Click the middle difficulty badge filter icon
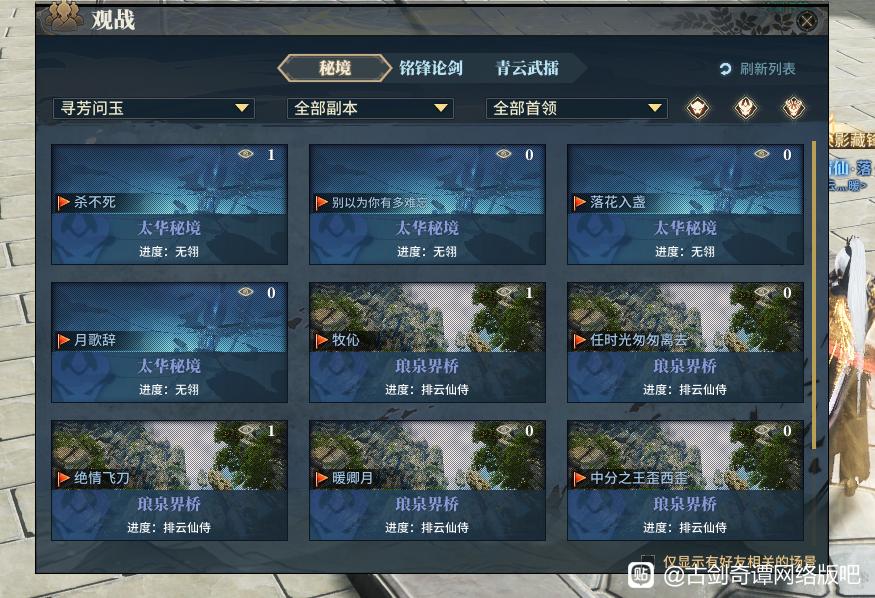Screen dimensions: 875x598 [x=746, y=108]
